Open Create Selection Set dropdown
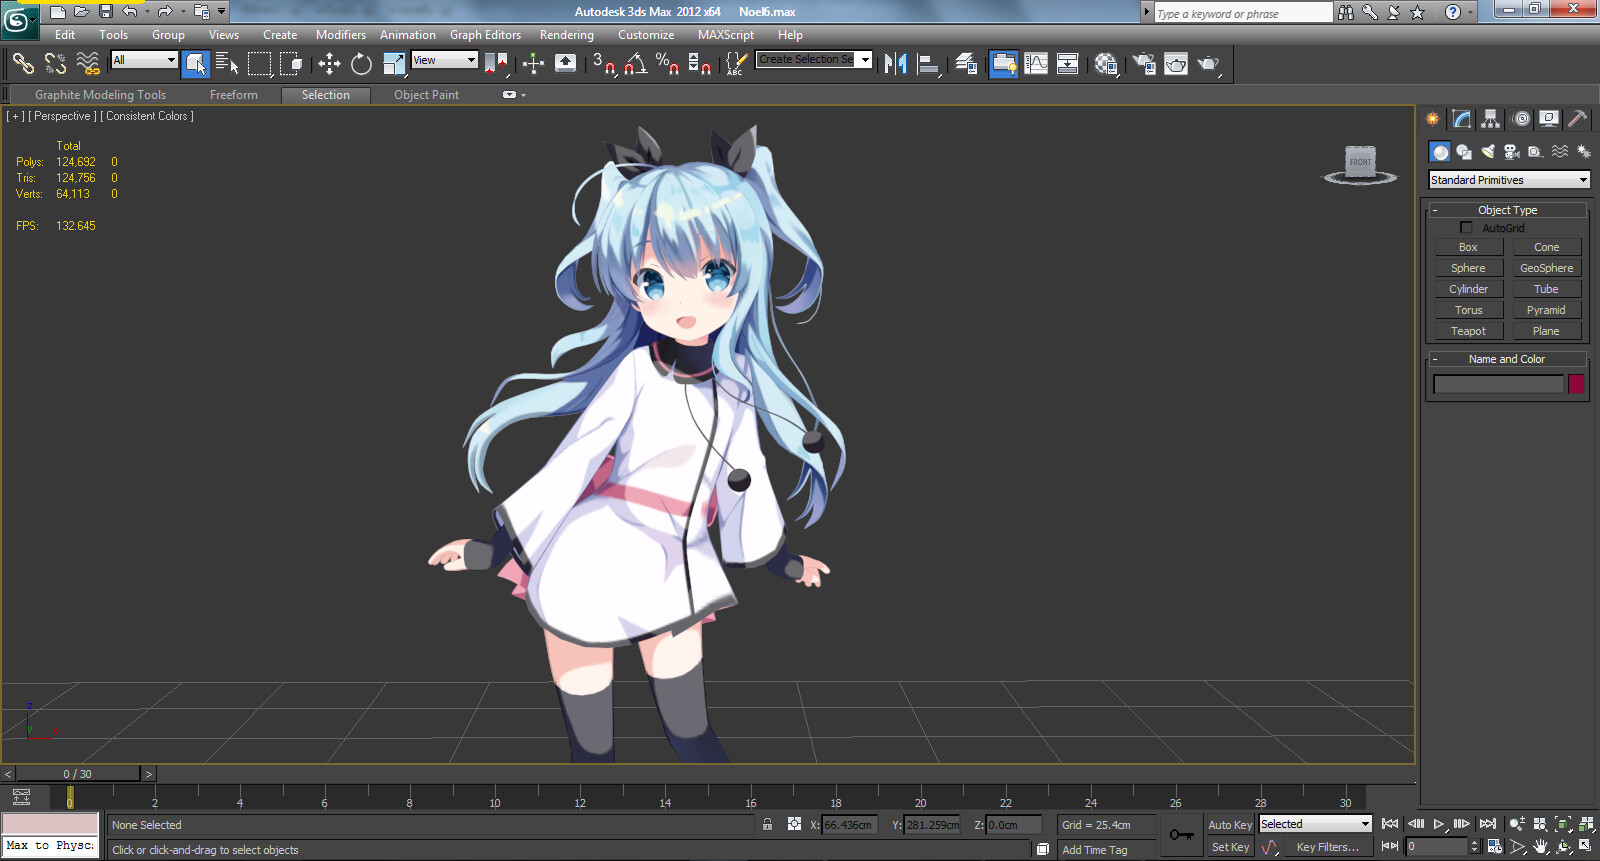Viewport: 1600px width, 861px height. [814, 60]
